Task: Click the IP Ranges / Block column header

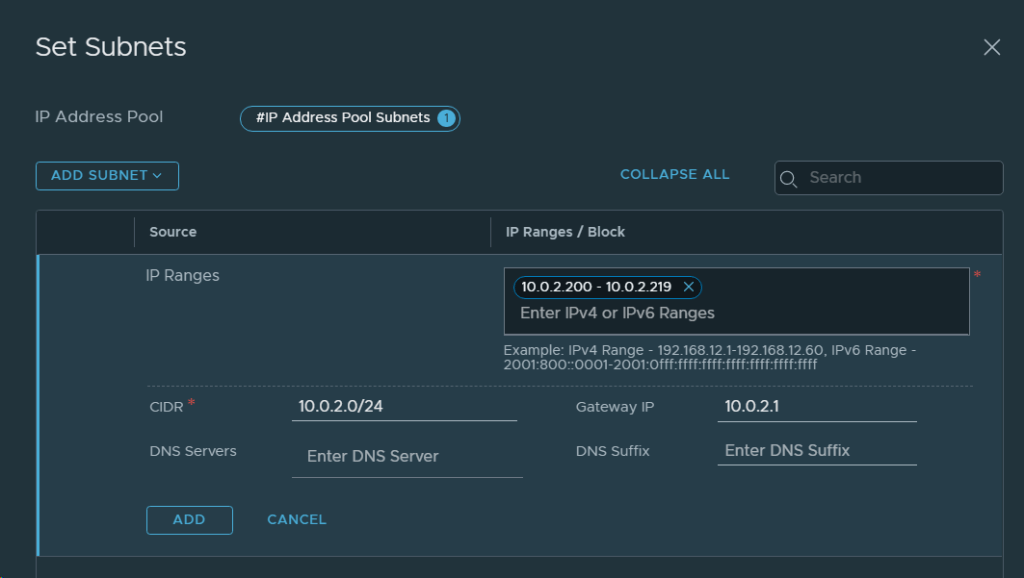Action: [565, 232]
